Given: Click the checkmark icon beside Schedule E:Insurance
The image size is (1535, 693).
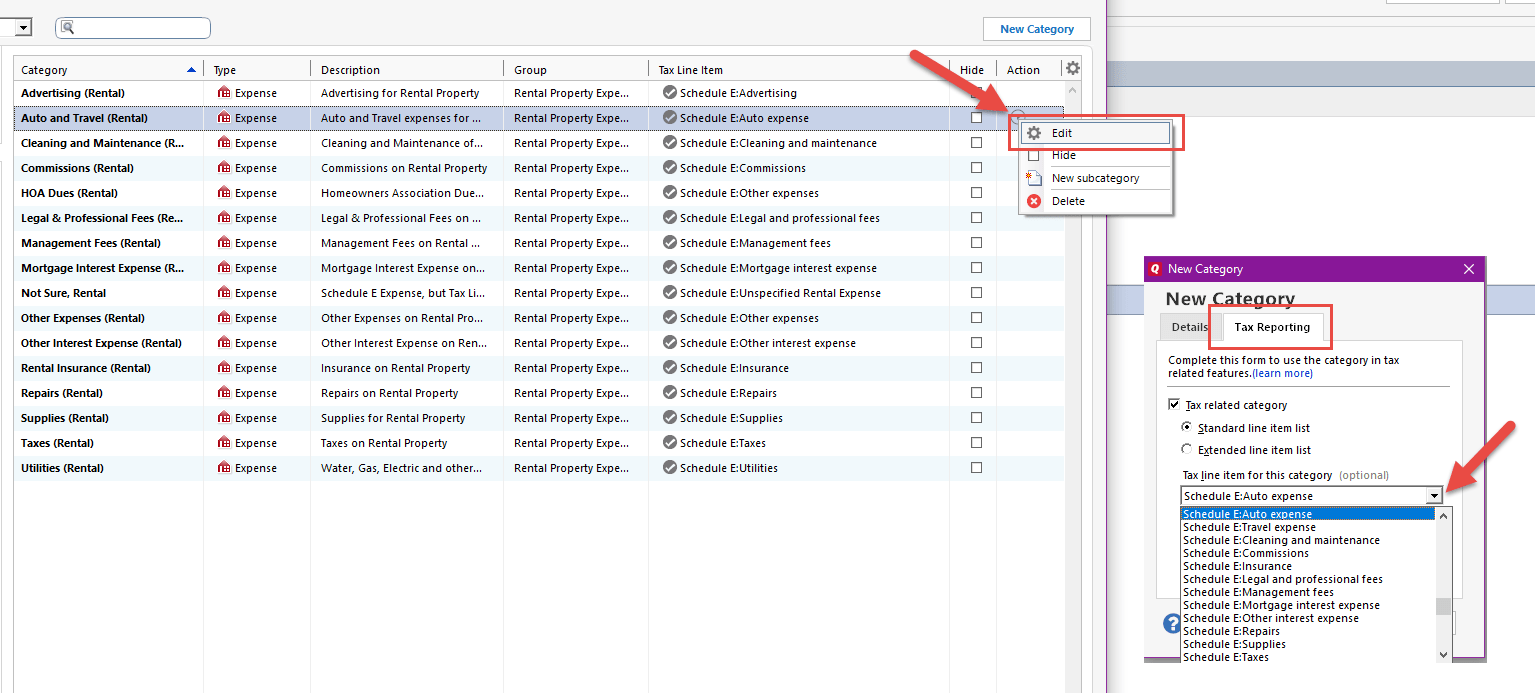Looking at the screenshot, I should pyautogui.click(x=669, y=368).
